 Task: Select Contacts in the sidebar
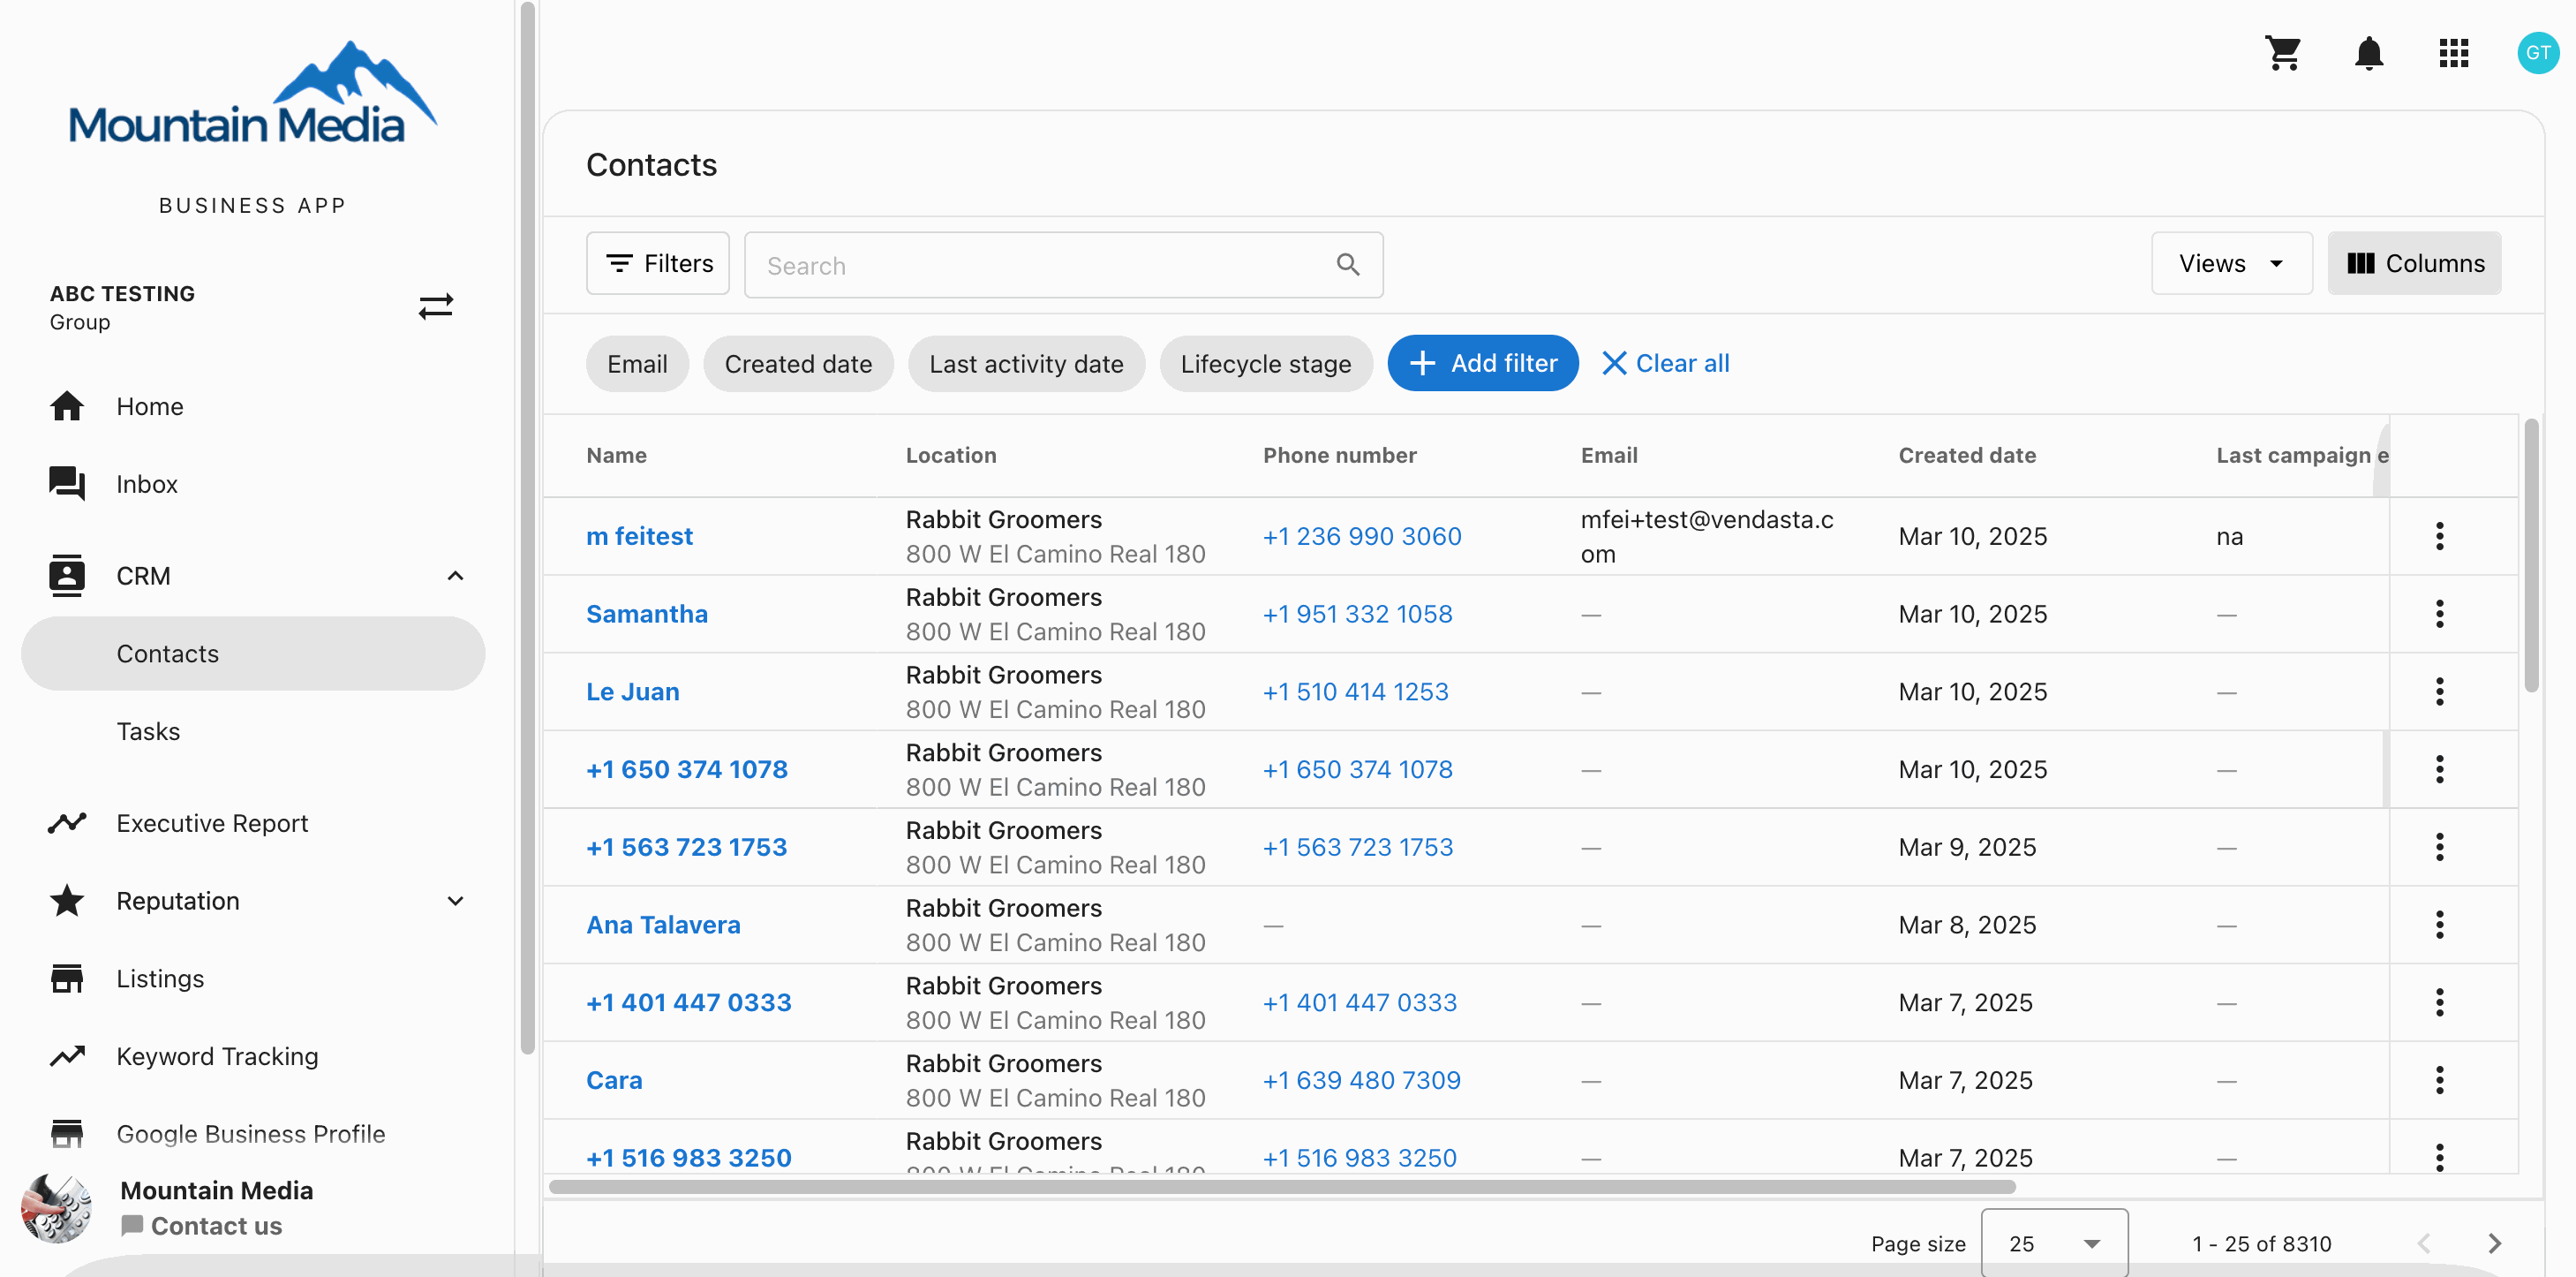[253, 653]
